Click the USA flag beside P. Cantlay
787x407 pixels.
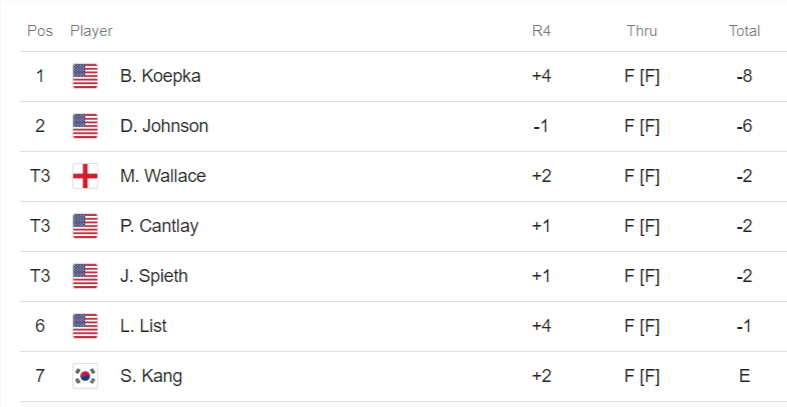(85, 226)
